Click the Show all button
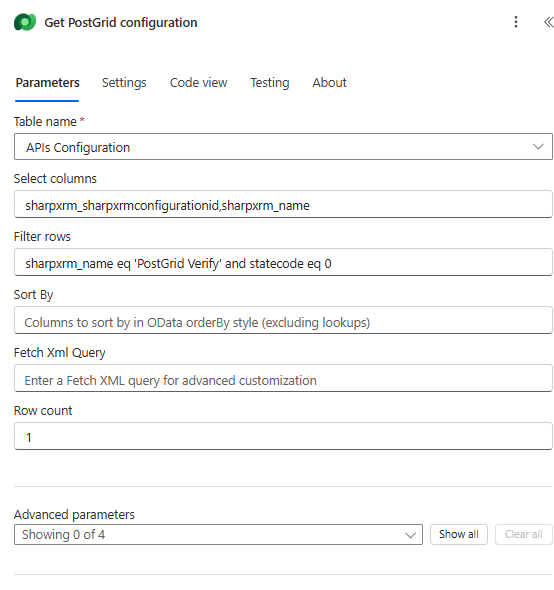Viewport: 554px width, 590px height. 459,534
